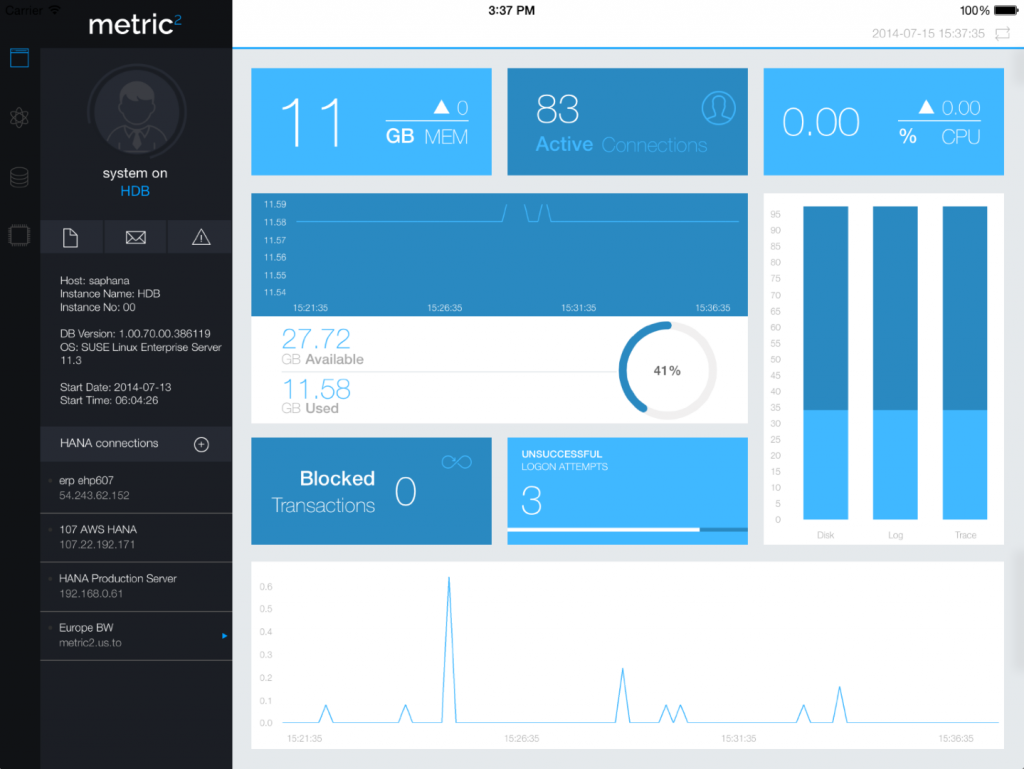The image size is (1024, 769).
Task: Click the 41% memory usage ring
Action: pos(667,371)
